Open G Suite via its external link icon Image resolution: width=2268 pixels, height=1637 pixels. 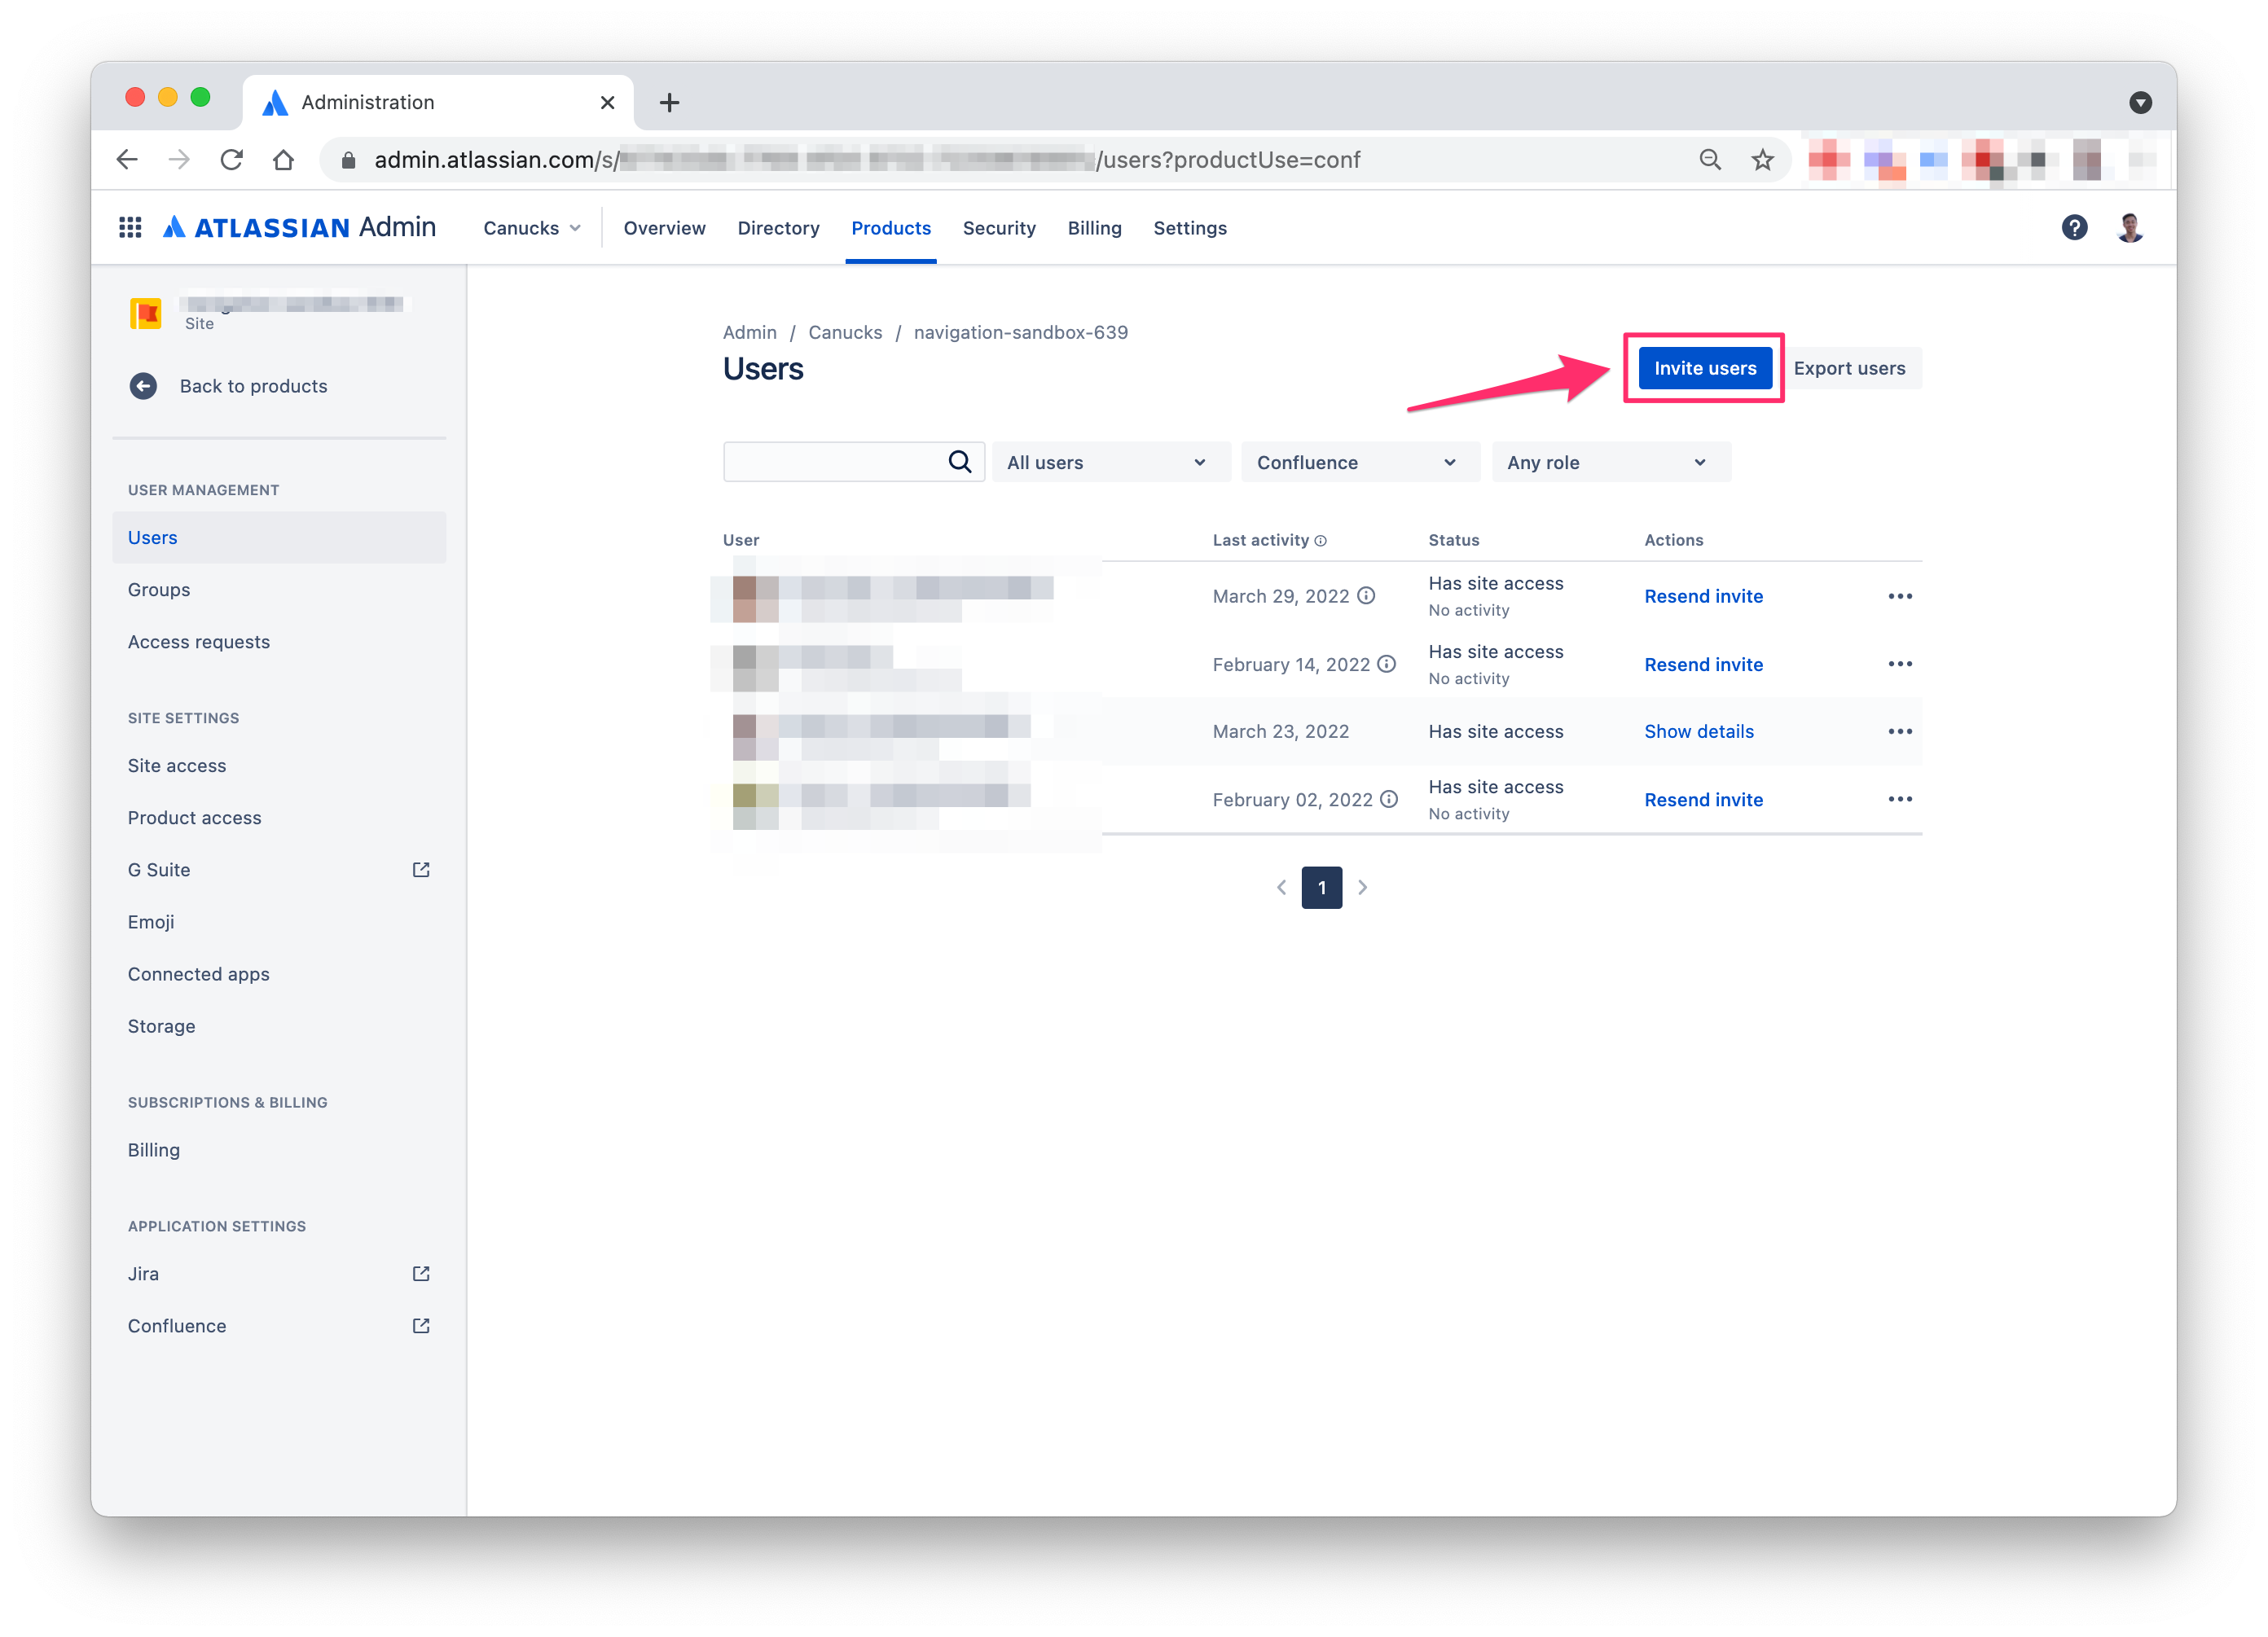coord(420,869)
